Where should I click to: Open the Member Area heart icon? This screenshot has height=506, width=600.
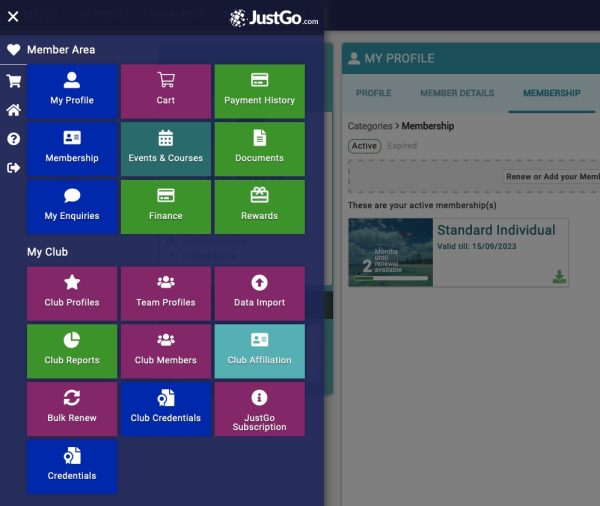[13, 50]
